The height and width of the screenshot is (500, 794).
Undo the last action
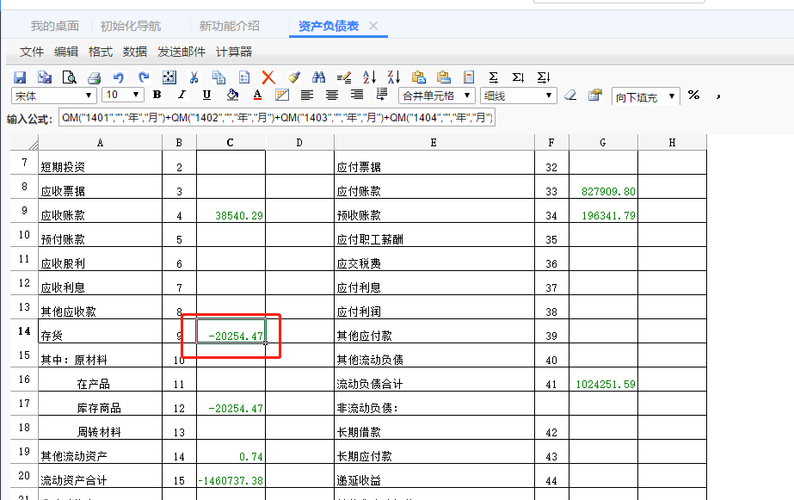(119, 77)
